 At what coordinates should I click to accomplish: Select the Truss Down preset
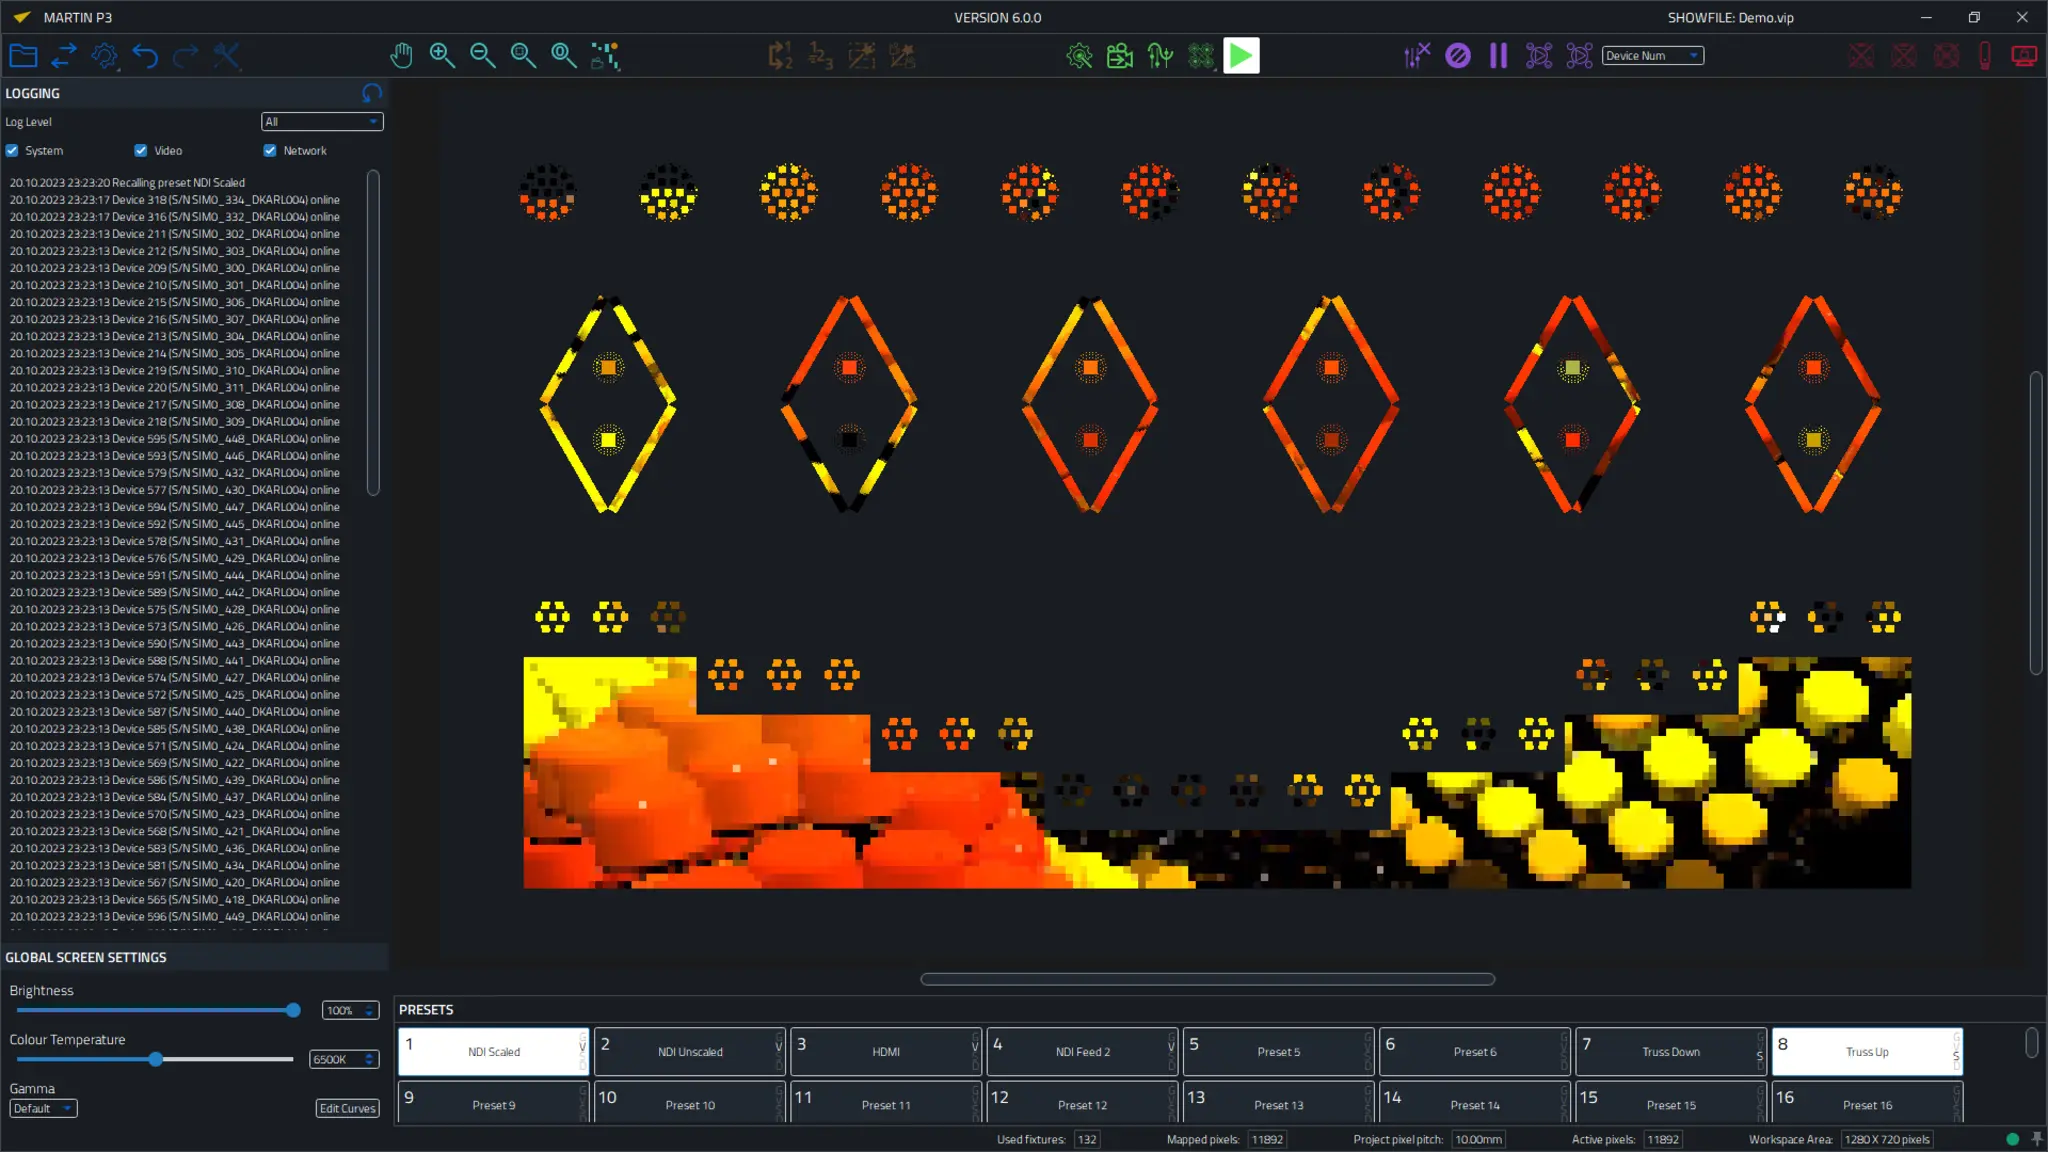point(1670,1052)
